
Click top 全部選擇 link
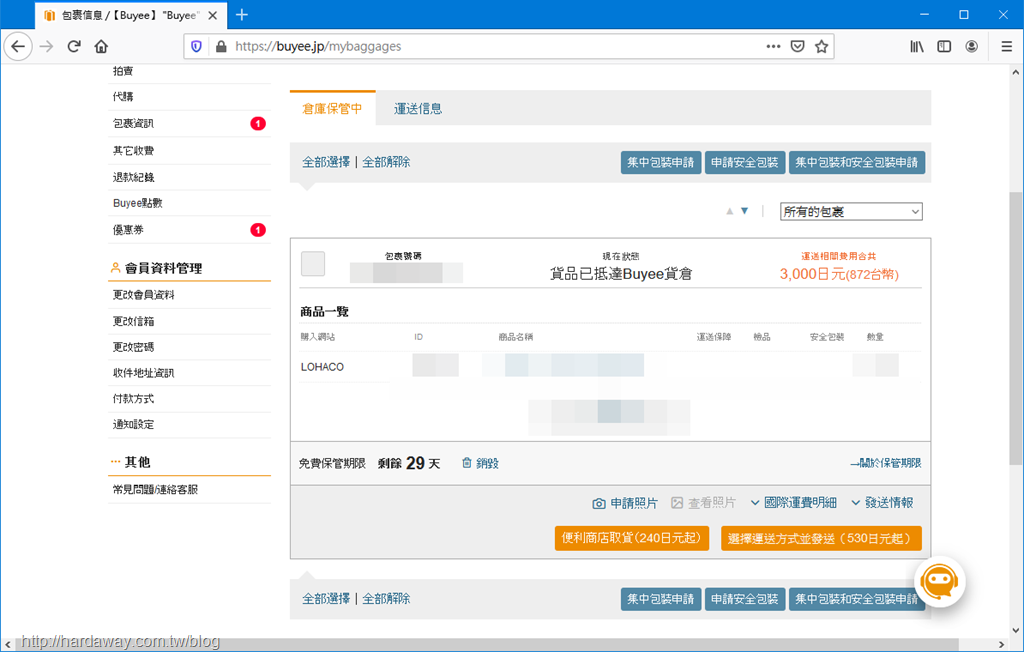point(326,162)
